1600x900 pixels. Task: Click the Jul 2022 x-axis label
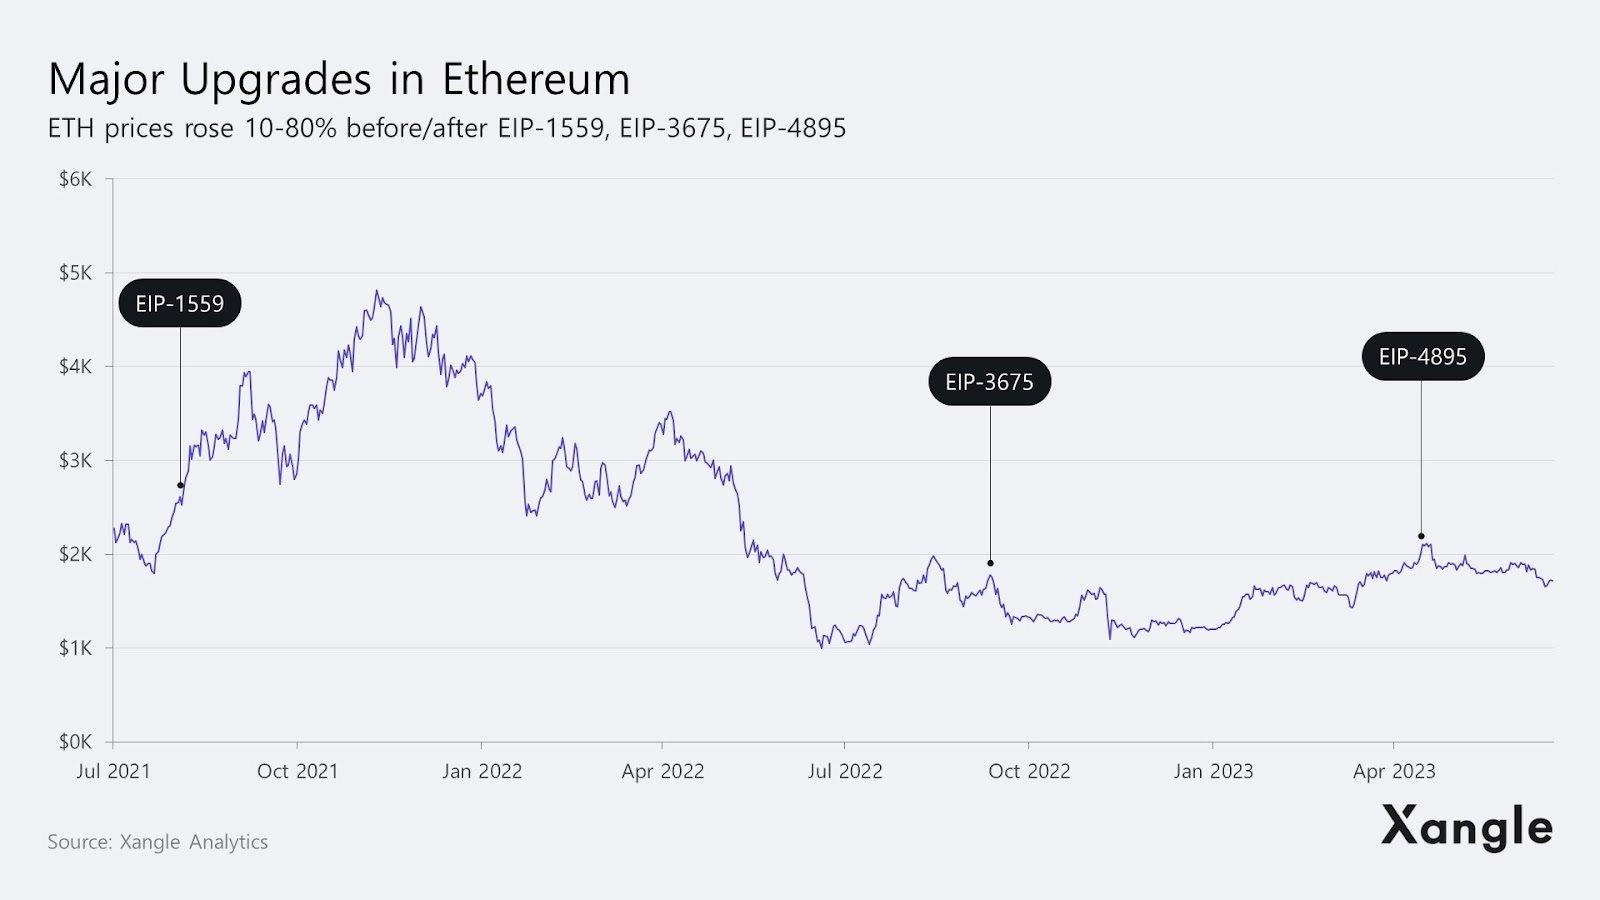tap(845, 771)
